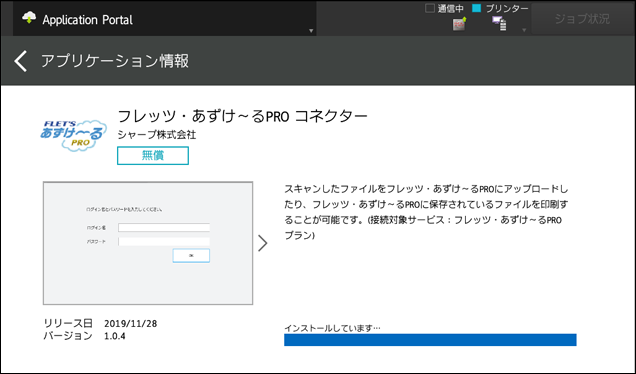Click the app title フレッツ・あずけ～るPRO コネクター
636x374 pixels.
tap(243, 116)
